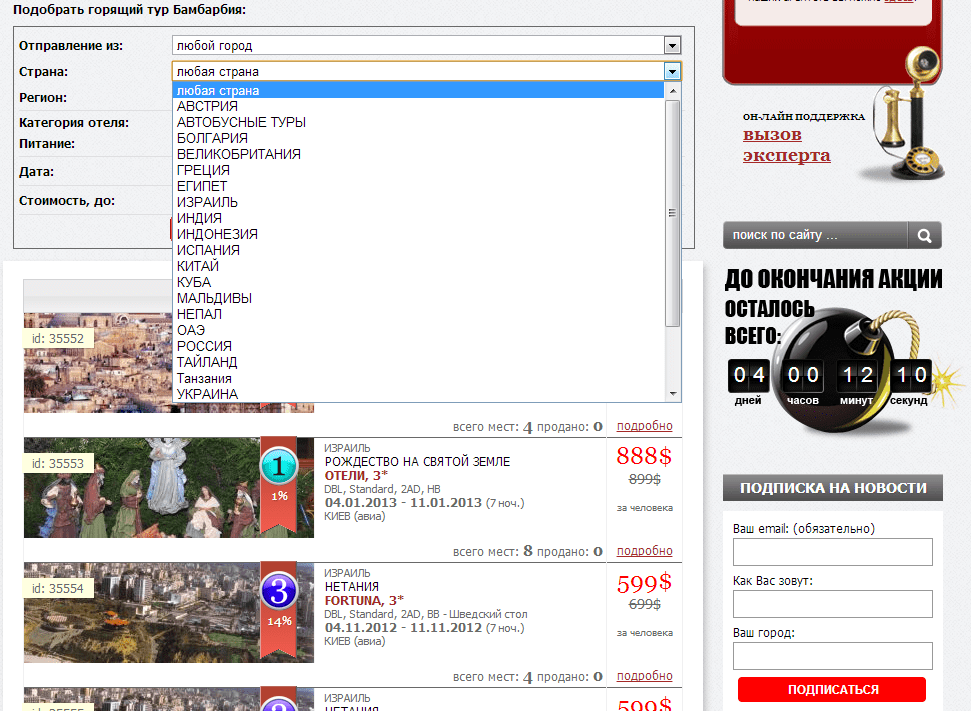This screenshot has width=971, height=711.
Task: Pick 'БОЛГАРИЯ' from the country list
Action: [x=418, y=139]
